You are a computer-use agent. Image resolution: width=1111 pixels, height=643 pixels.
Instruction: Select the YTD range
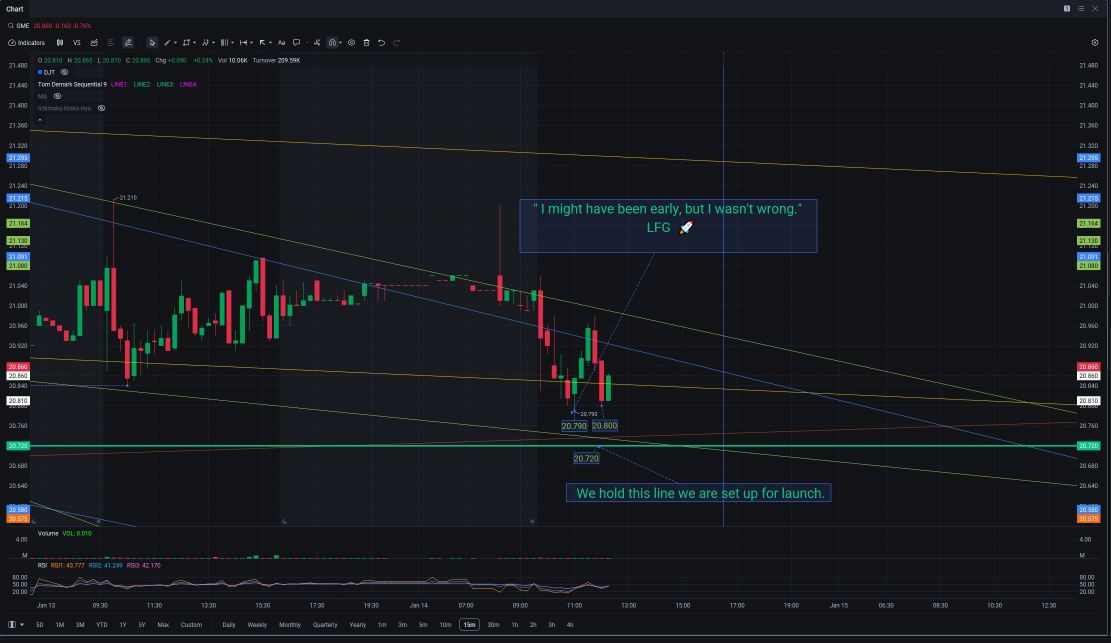tap(101, 625)
